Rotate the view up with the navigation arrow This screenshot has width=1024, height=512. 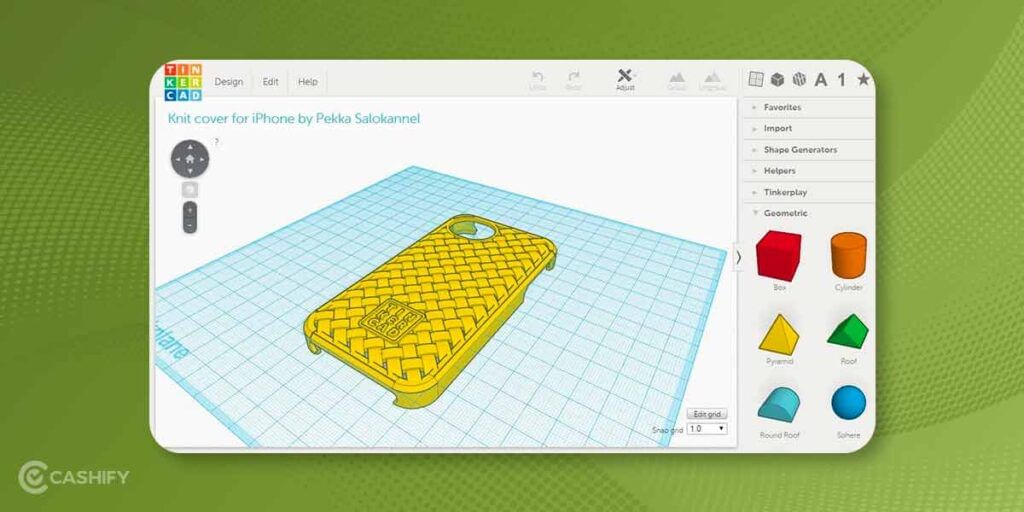pos(190,146)
